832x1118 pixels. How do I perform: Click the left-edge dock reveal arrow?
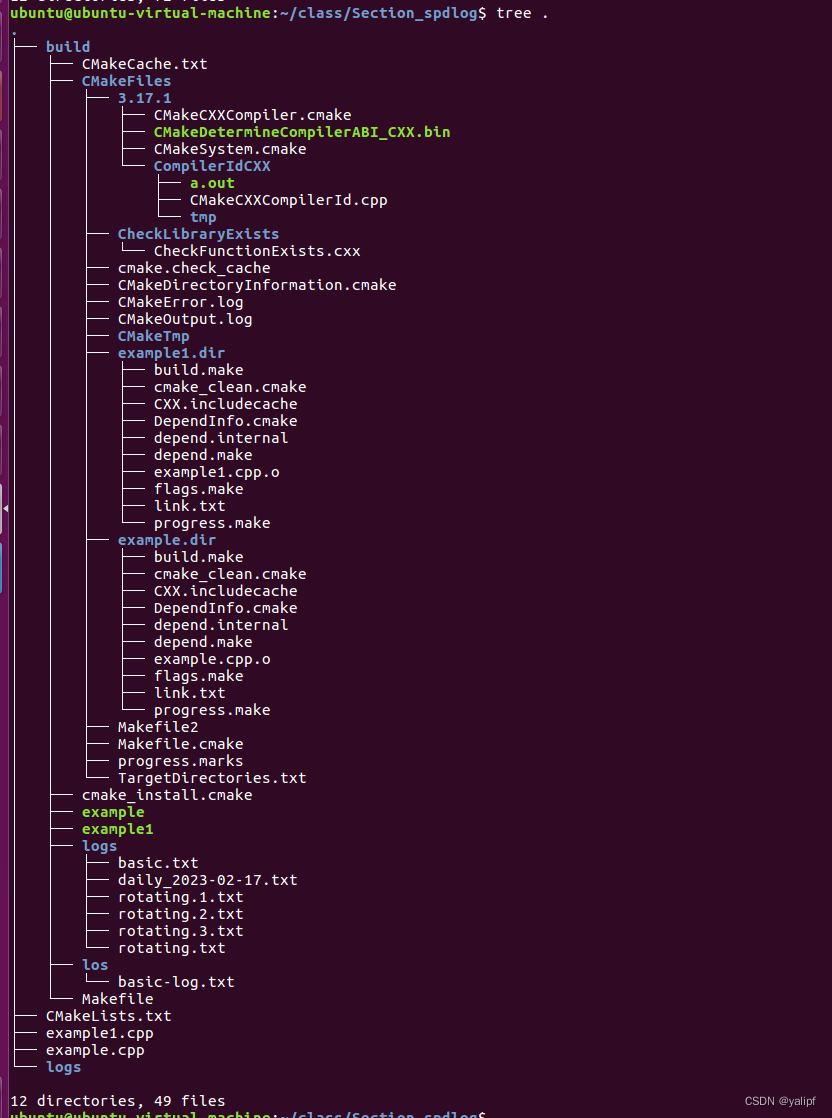[5, 508]
